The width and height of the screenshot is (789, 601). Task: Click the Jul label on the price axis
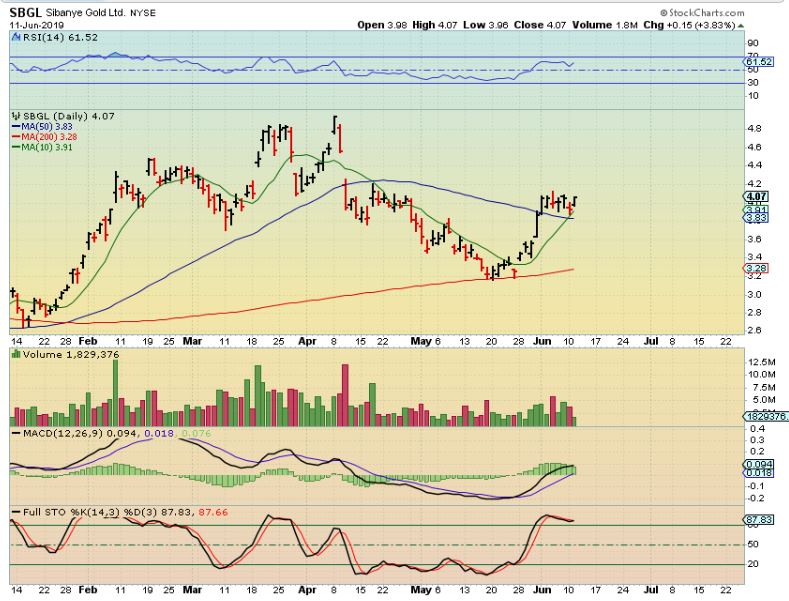652,341
